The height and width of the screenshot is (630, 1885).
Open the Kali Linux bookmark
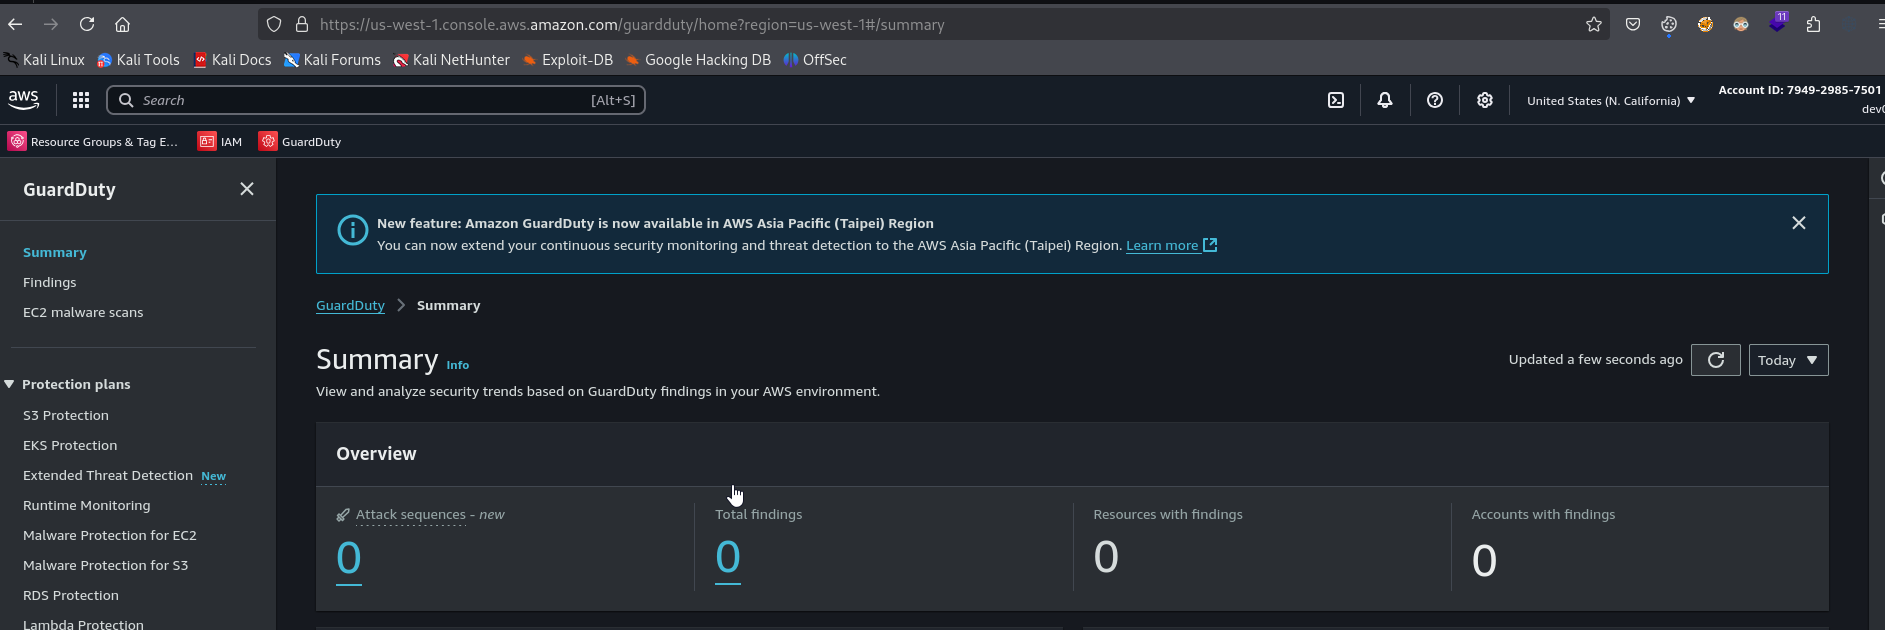[x=44, y=60]
